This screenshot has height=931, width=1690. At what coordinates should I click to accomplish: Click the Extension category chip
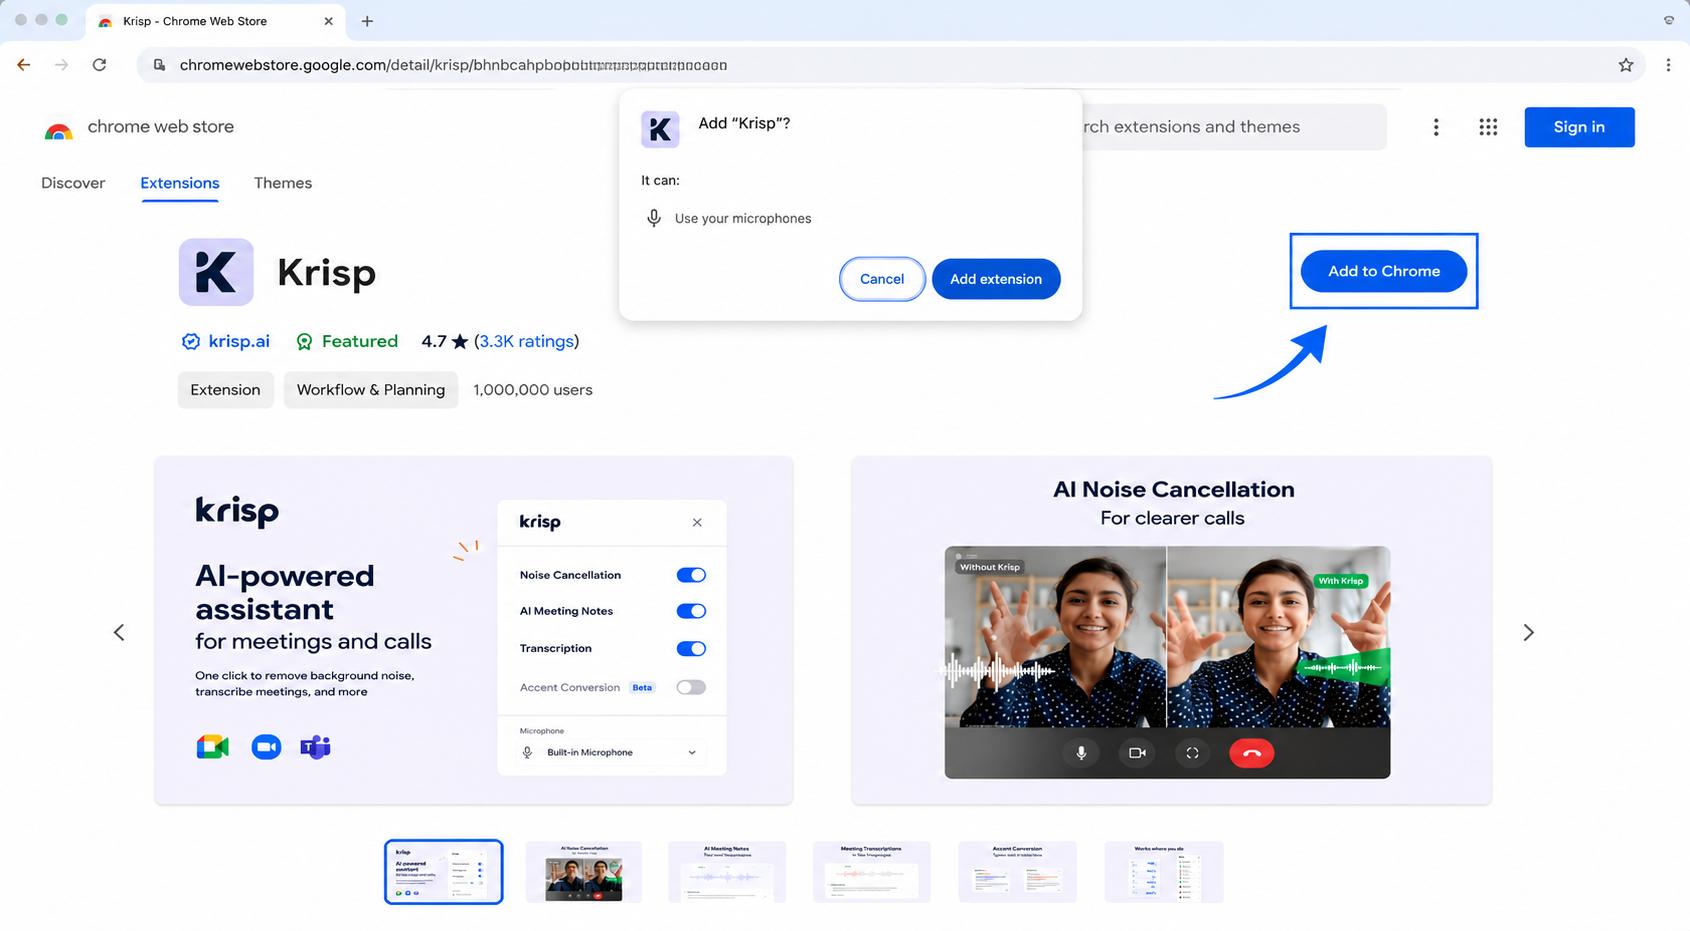[x=225, y=390]
